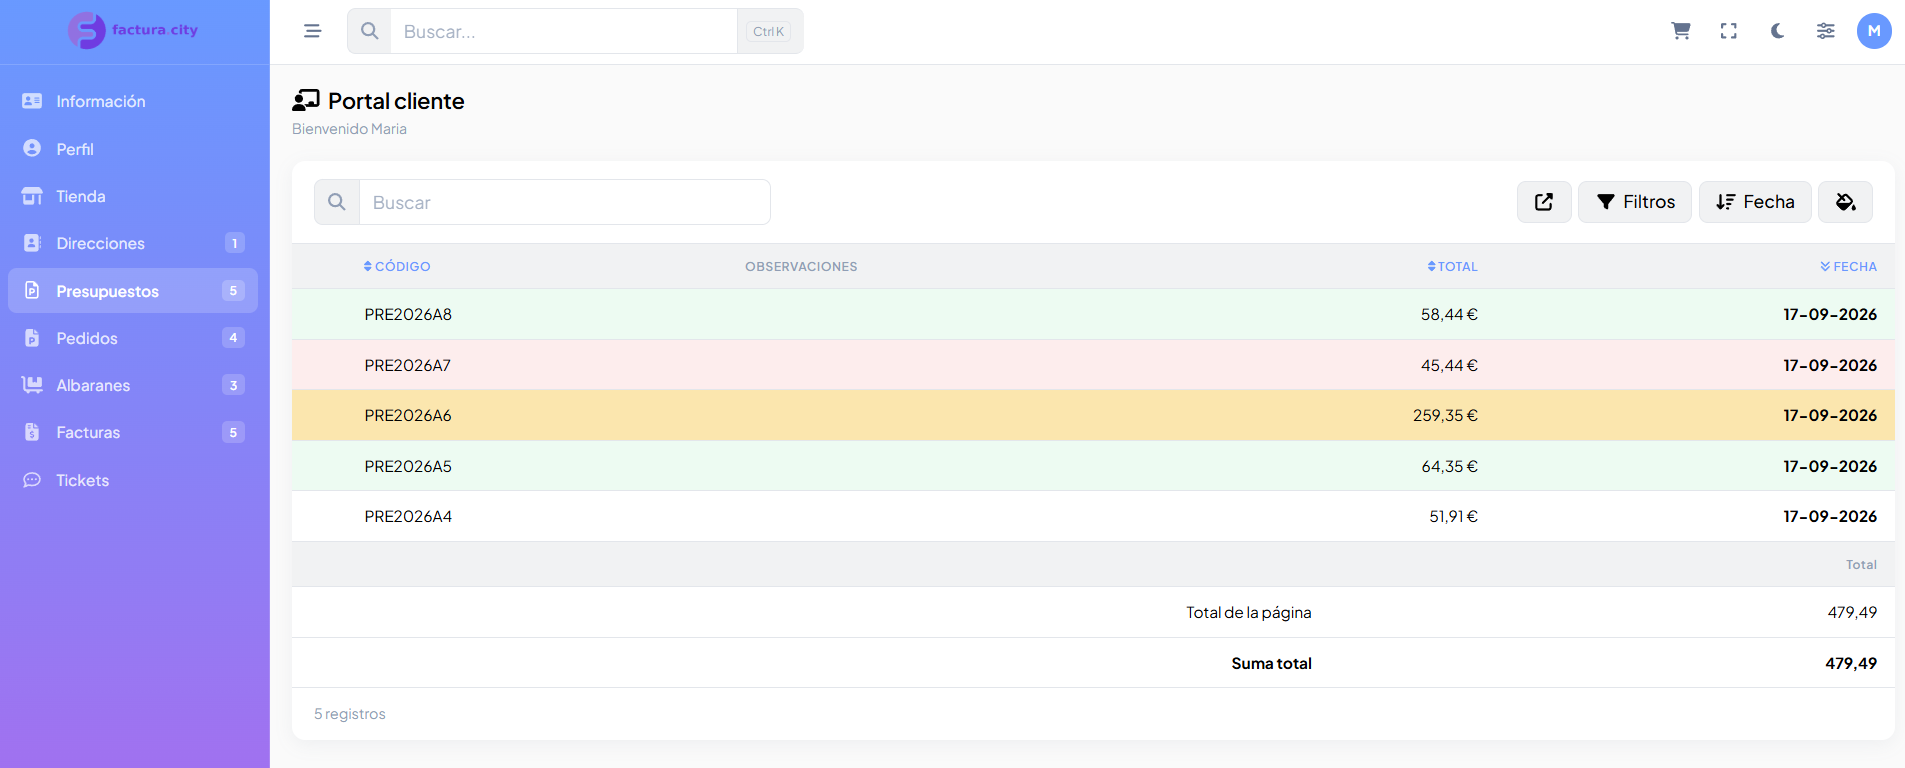Click the Ctrl K shortcut badge
Screen dimensions: 1905x768
(768, 31)
